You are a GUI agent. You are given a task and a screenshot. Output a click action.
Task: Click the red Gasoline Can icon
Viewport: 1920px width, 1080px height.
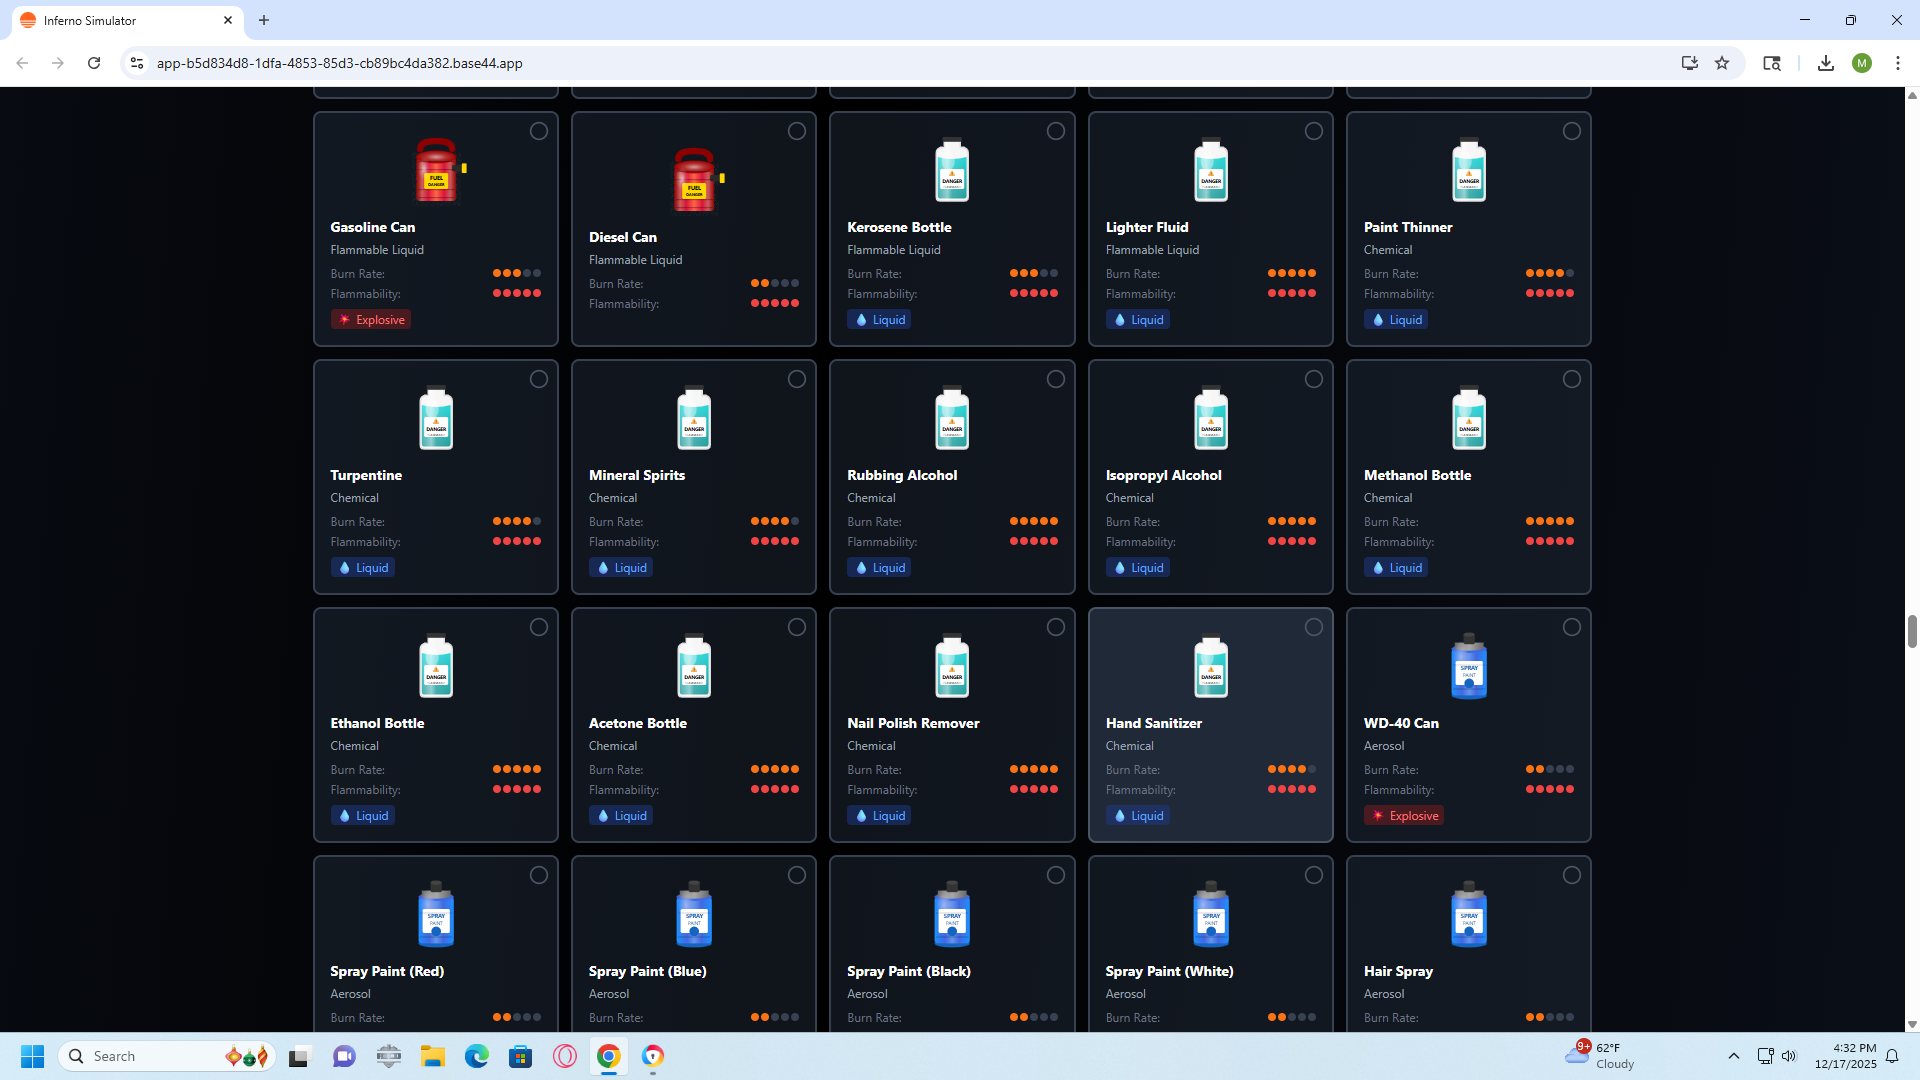click(x=436, y=170)
